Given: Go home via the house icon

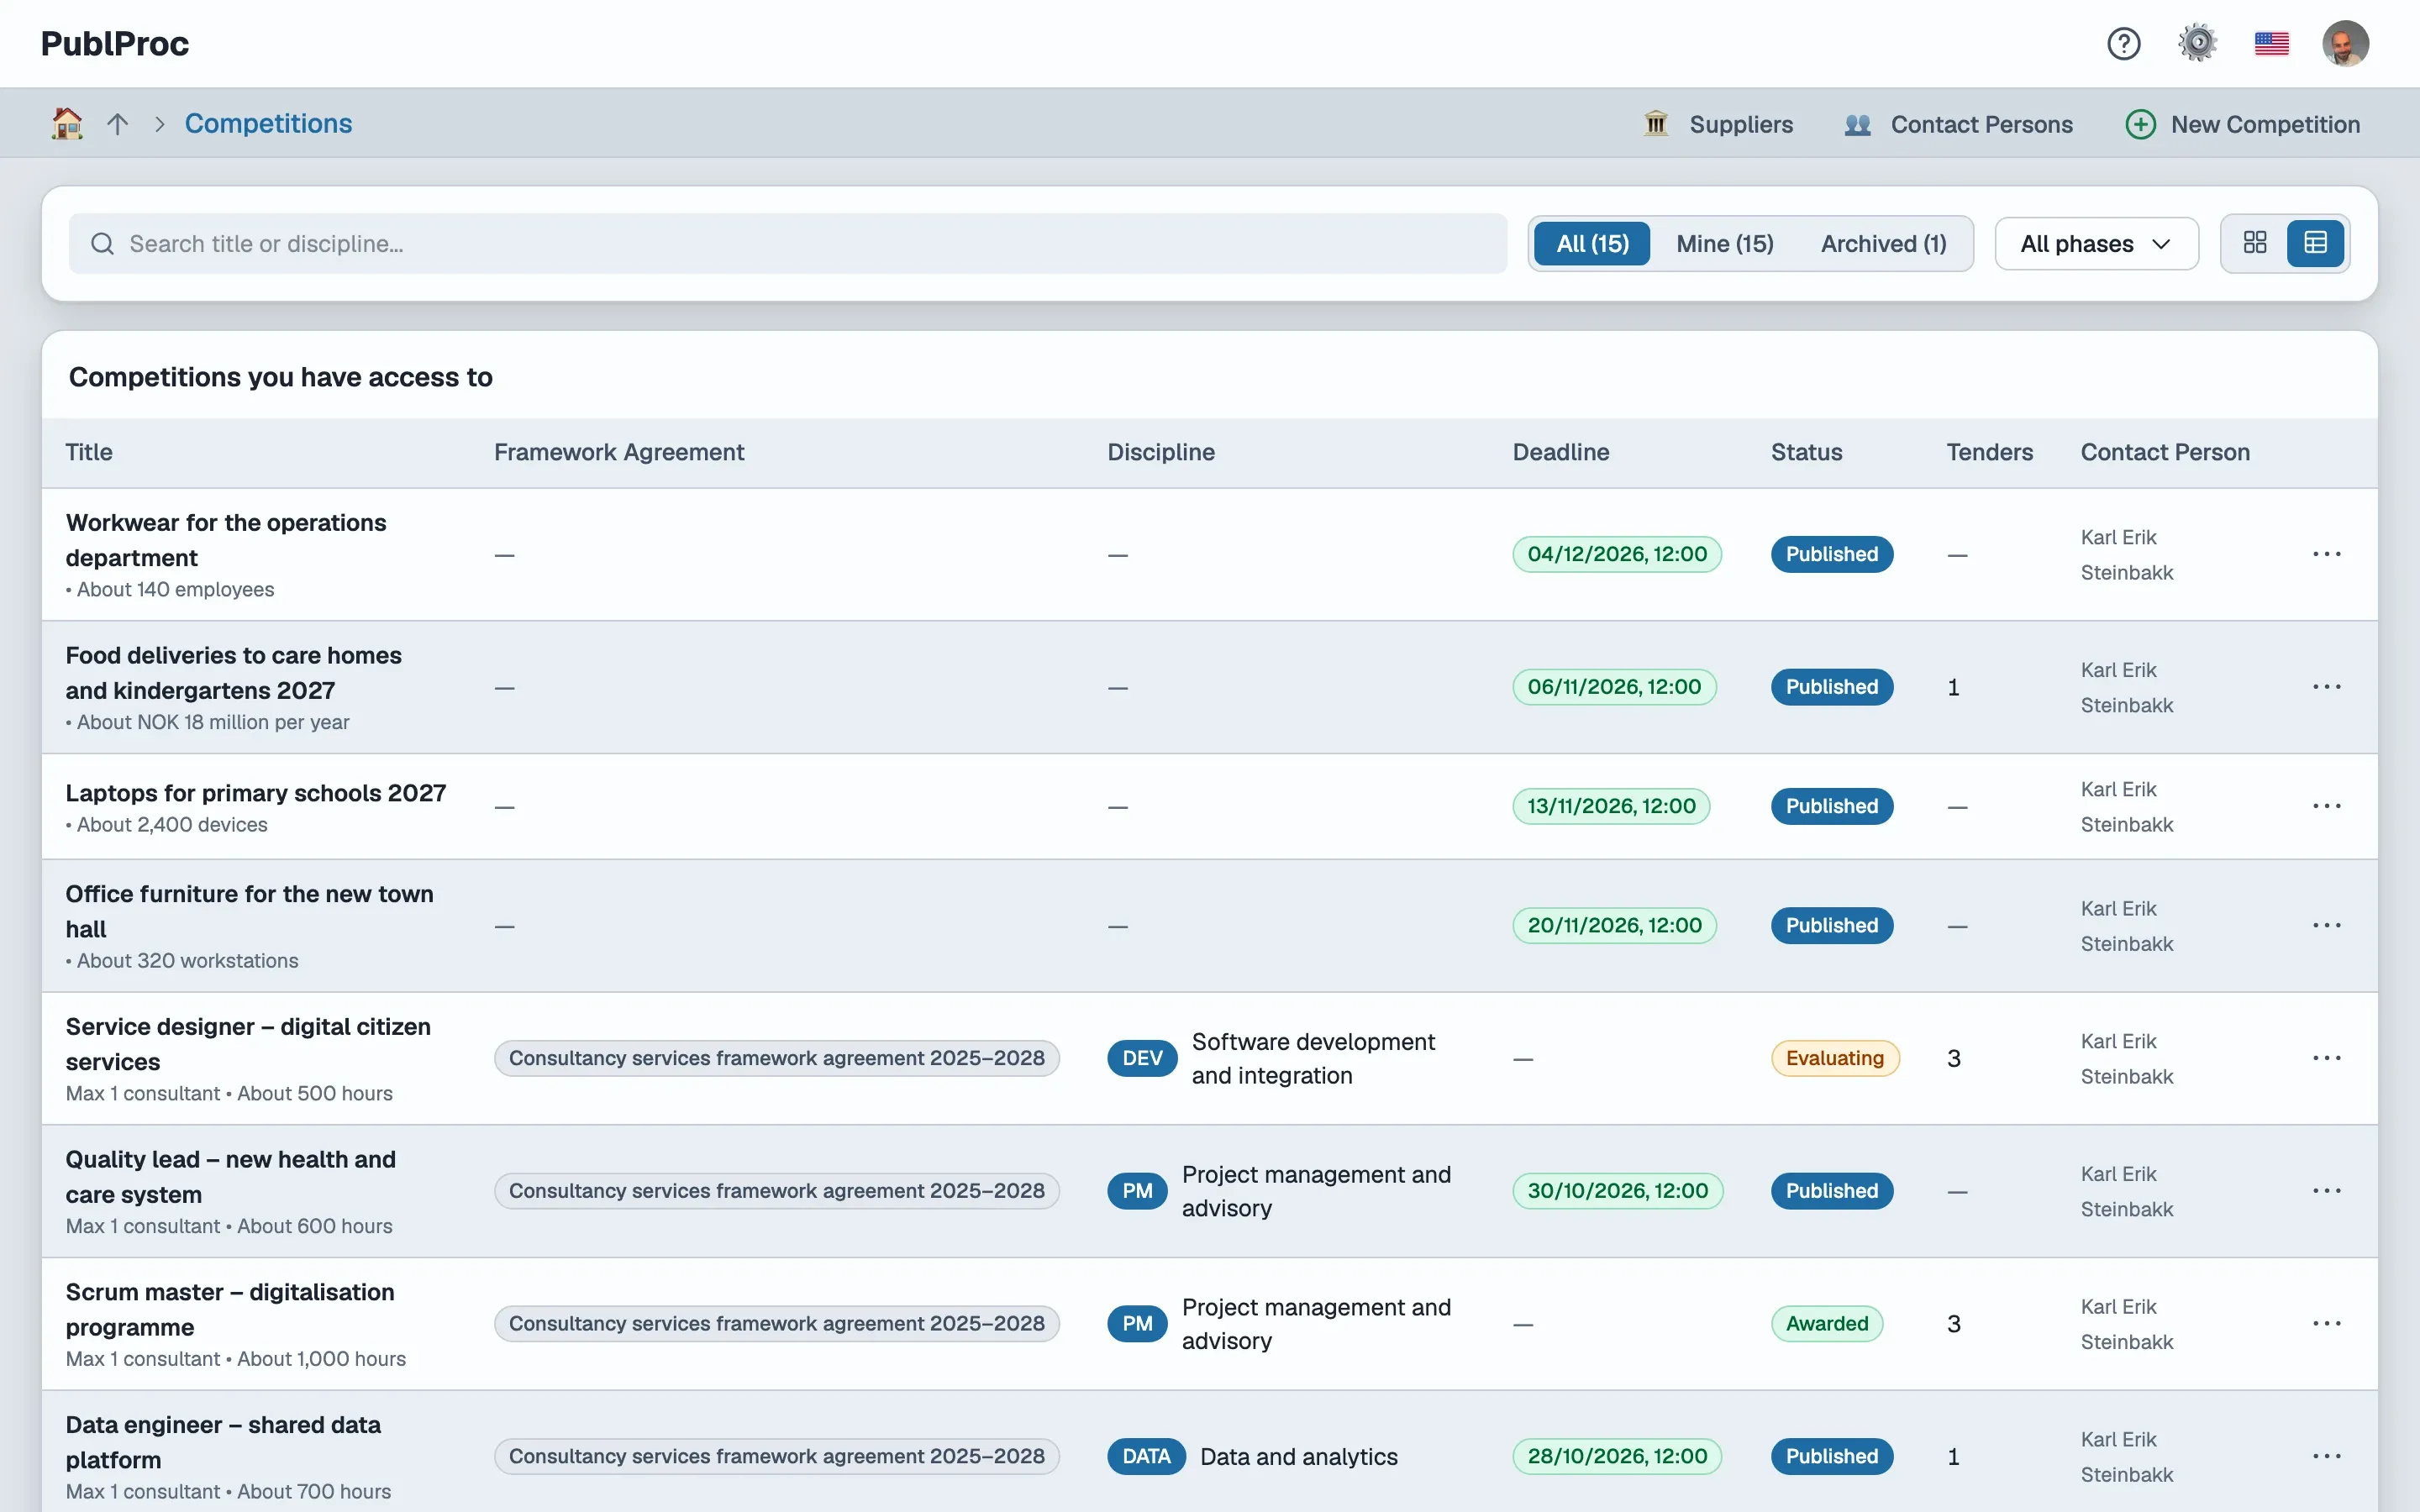Looking at the screenshot, I should [x=67, y=124].
